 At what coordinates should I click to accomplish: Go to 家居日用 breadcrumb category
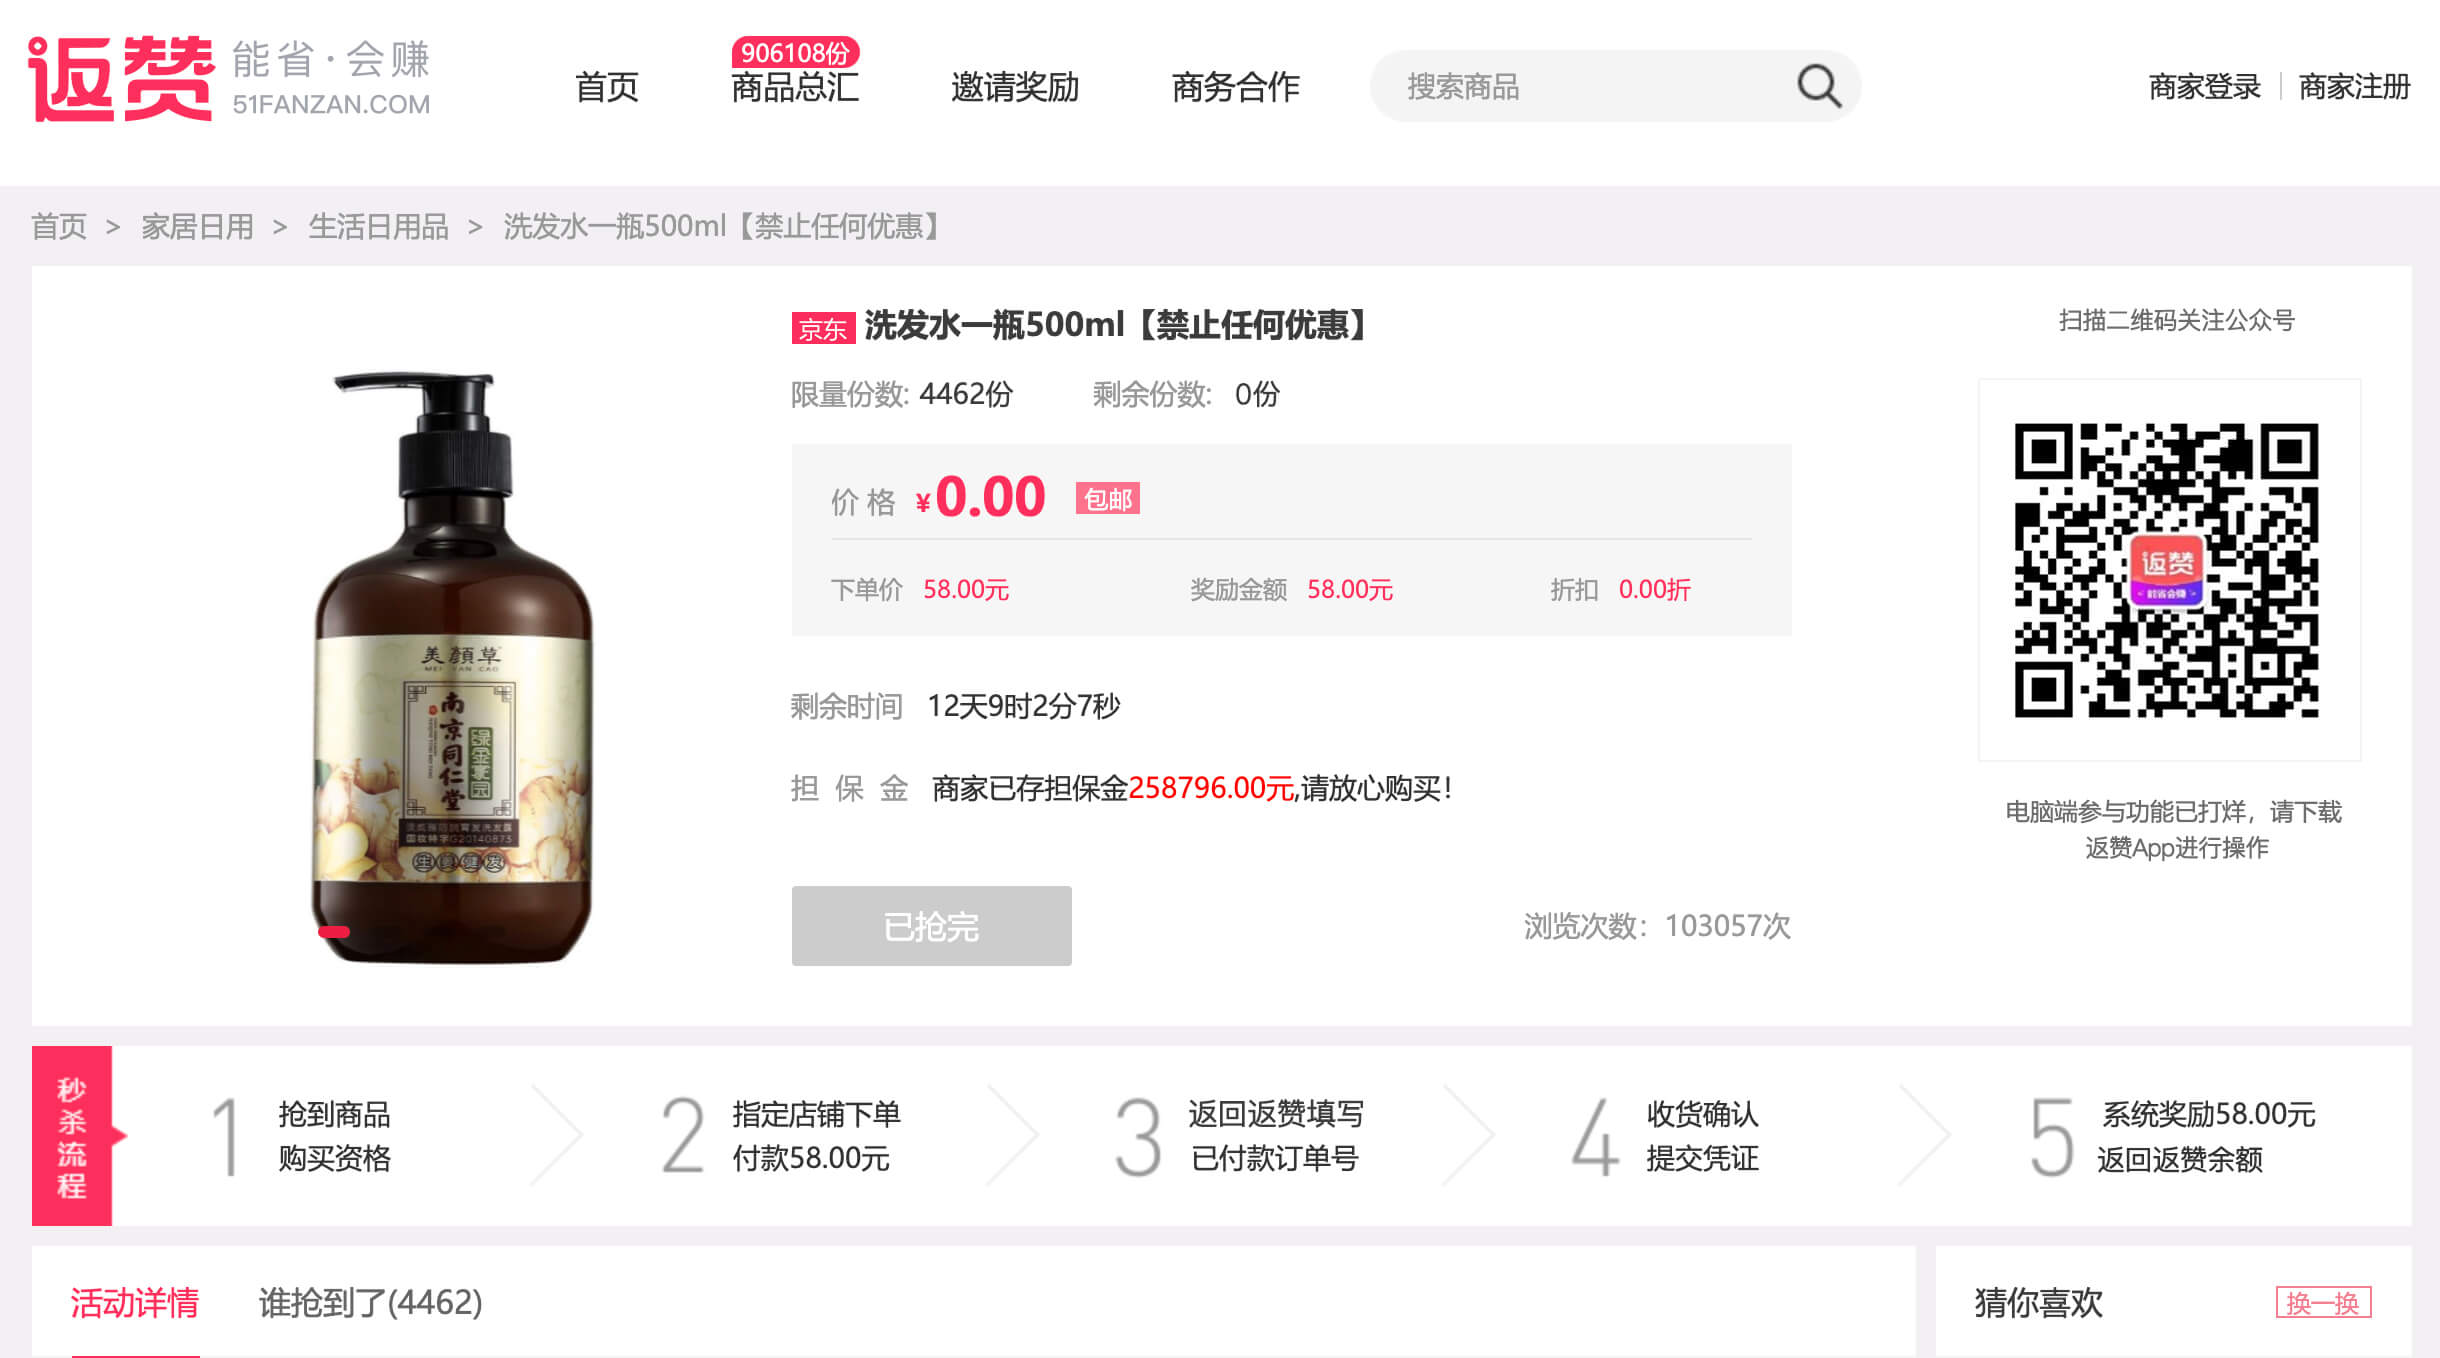(197, 227)
